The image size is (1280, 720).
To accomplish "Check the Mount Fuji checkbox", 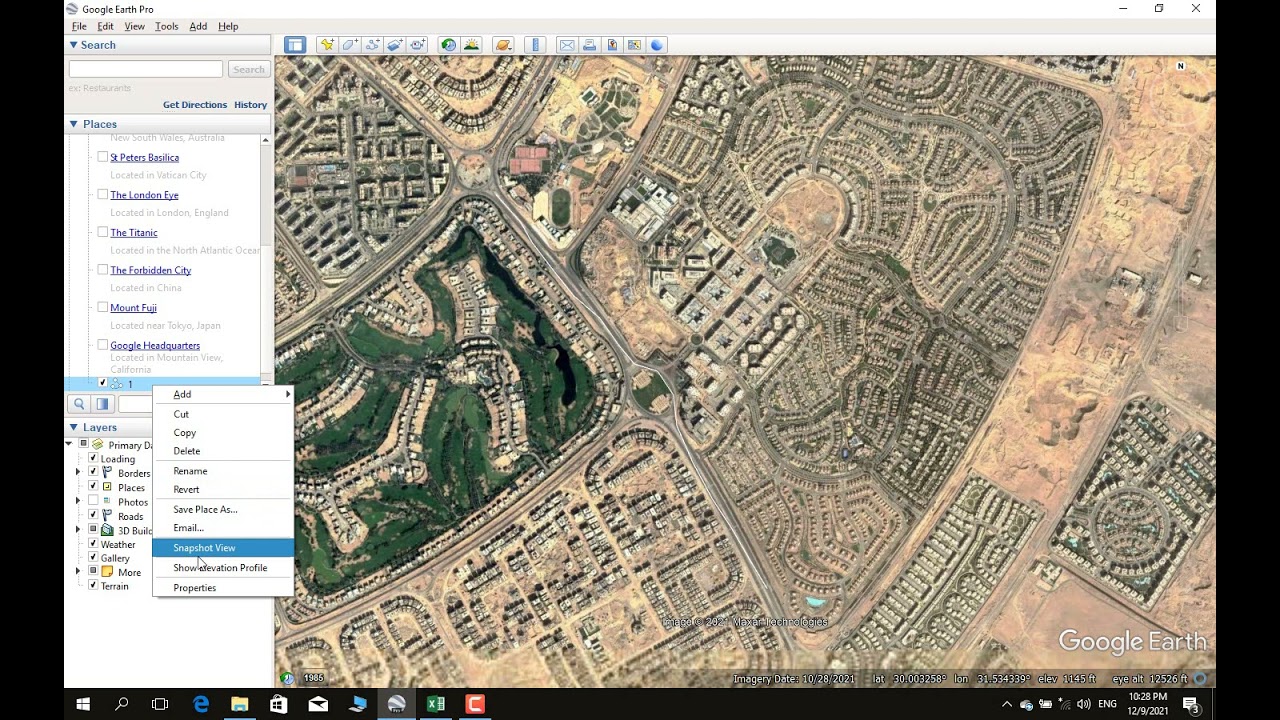I will click(x=102, y=307).
